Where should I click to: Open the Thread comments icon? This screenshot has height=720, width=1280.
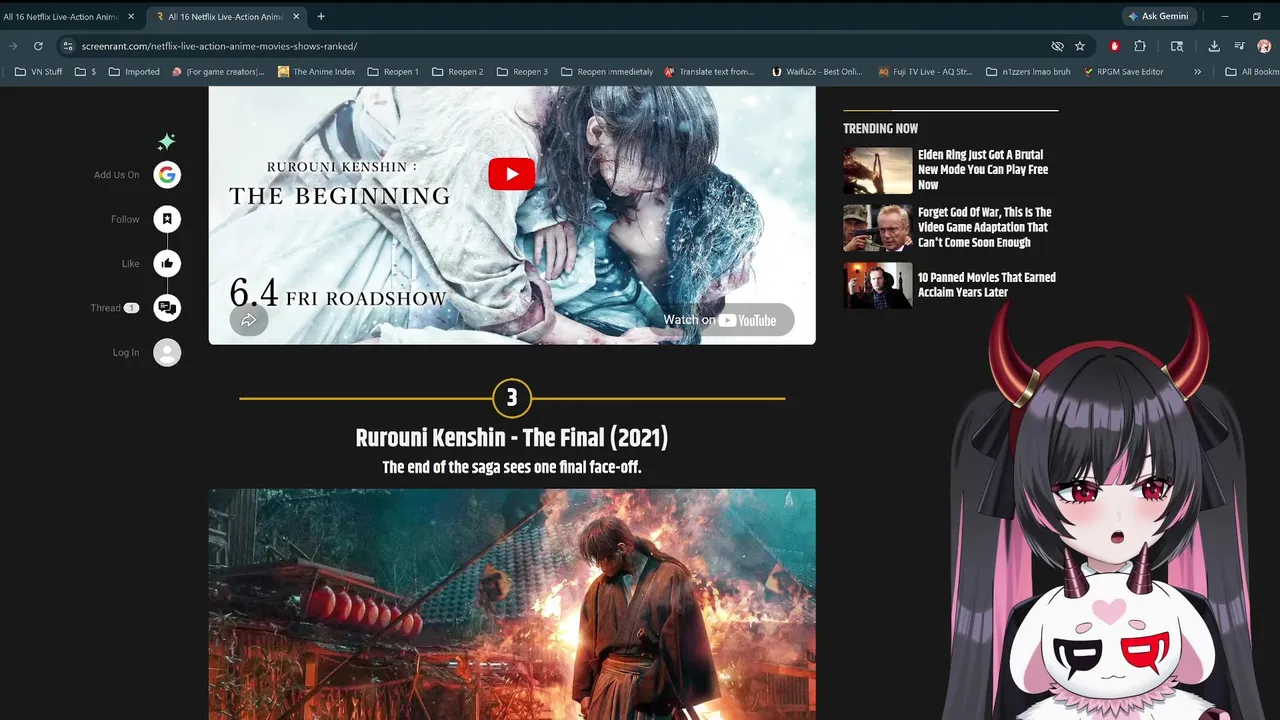[x=167, y=308]
